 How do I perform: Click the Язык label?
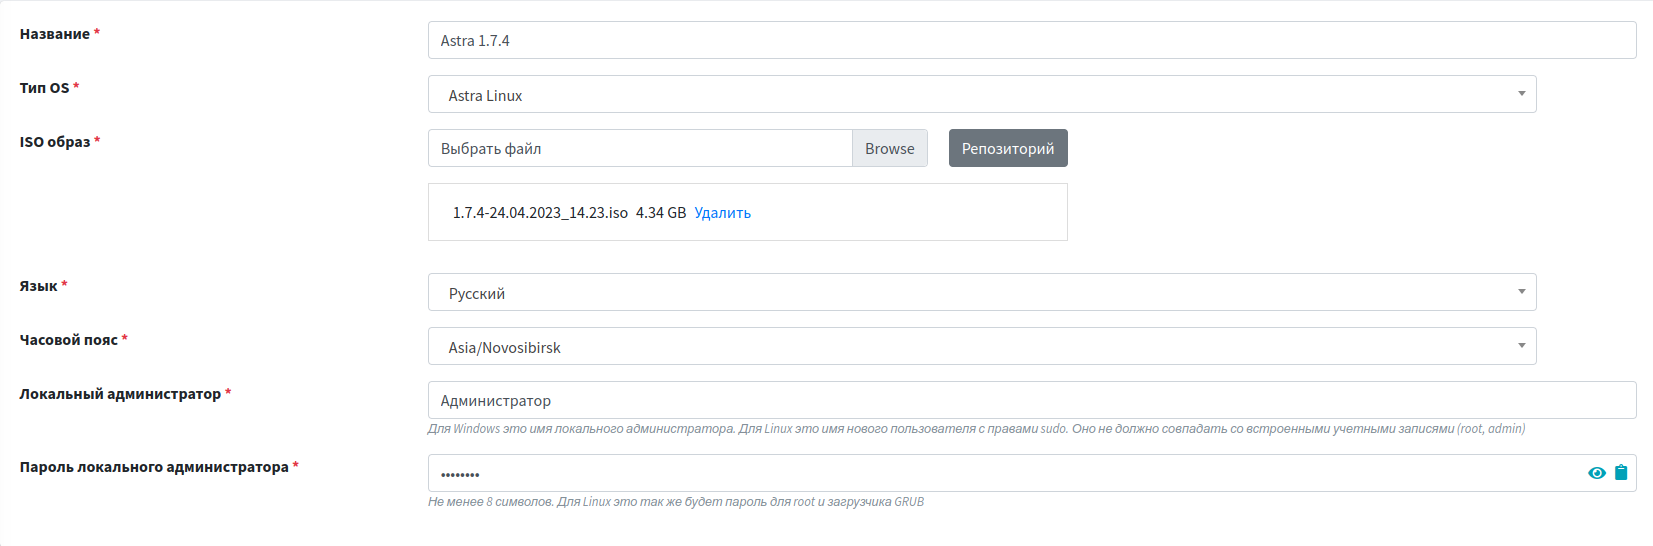click(x=39, y=286)
